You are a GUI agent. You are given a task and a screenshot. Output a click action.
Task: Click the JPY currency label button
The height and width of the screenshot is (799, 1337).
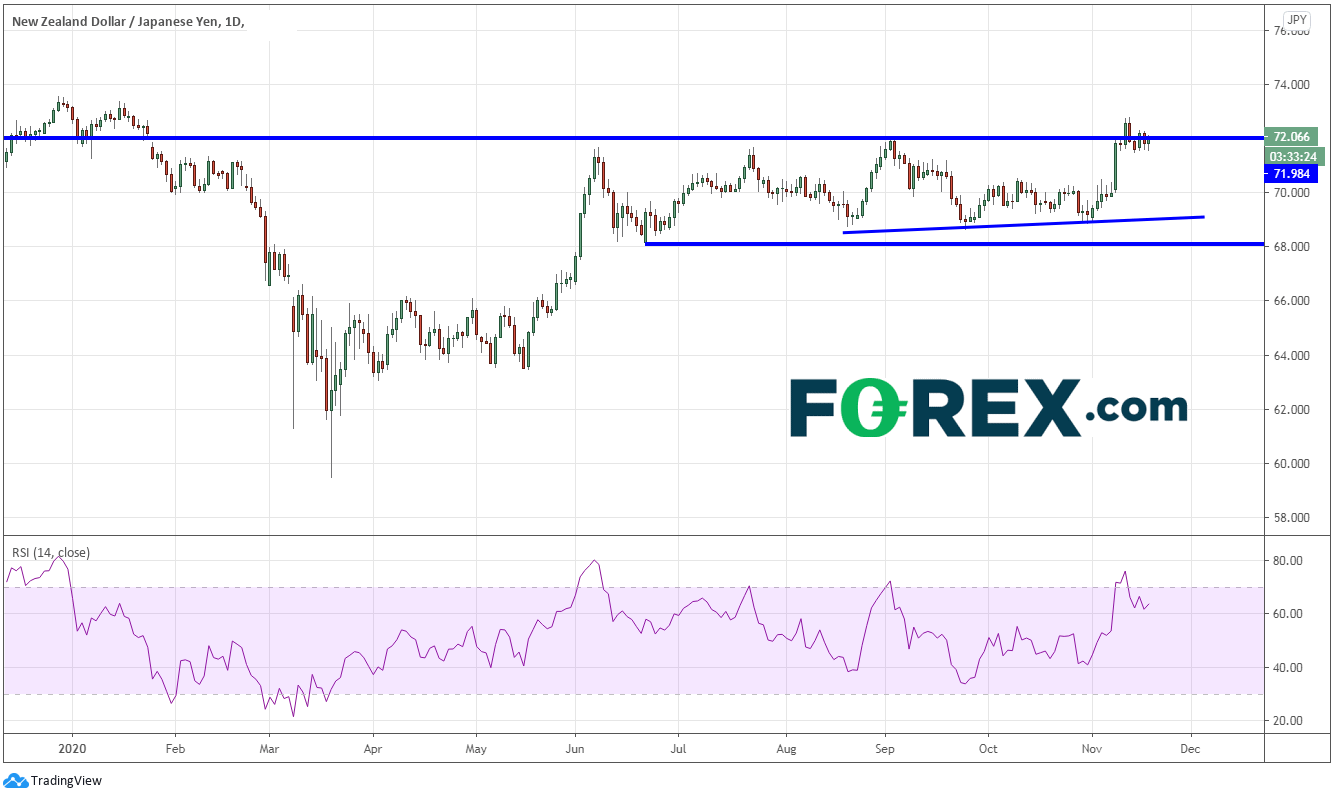point(1296,19)
